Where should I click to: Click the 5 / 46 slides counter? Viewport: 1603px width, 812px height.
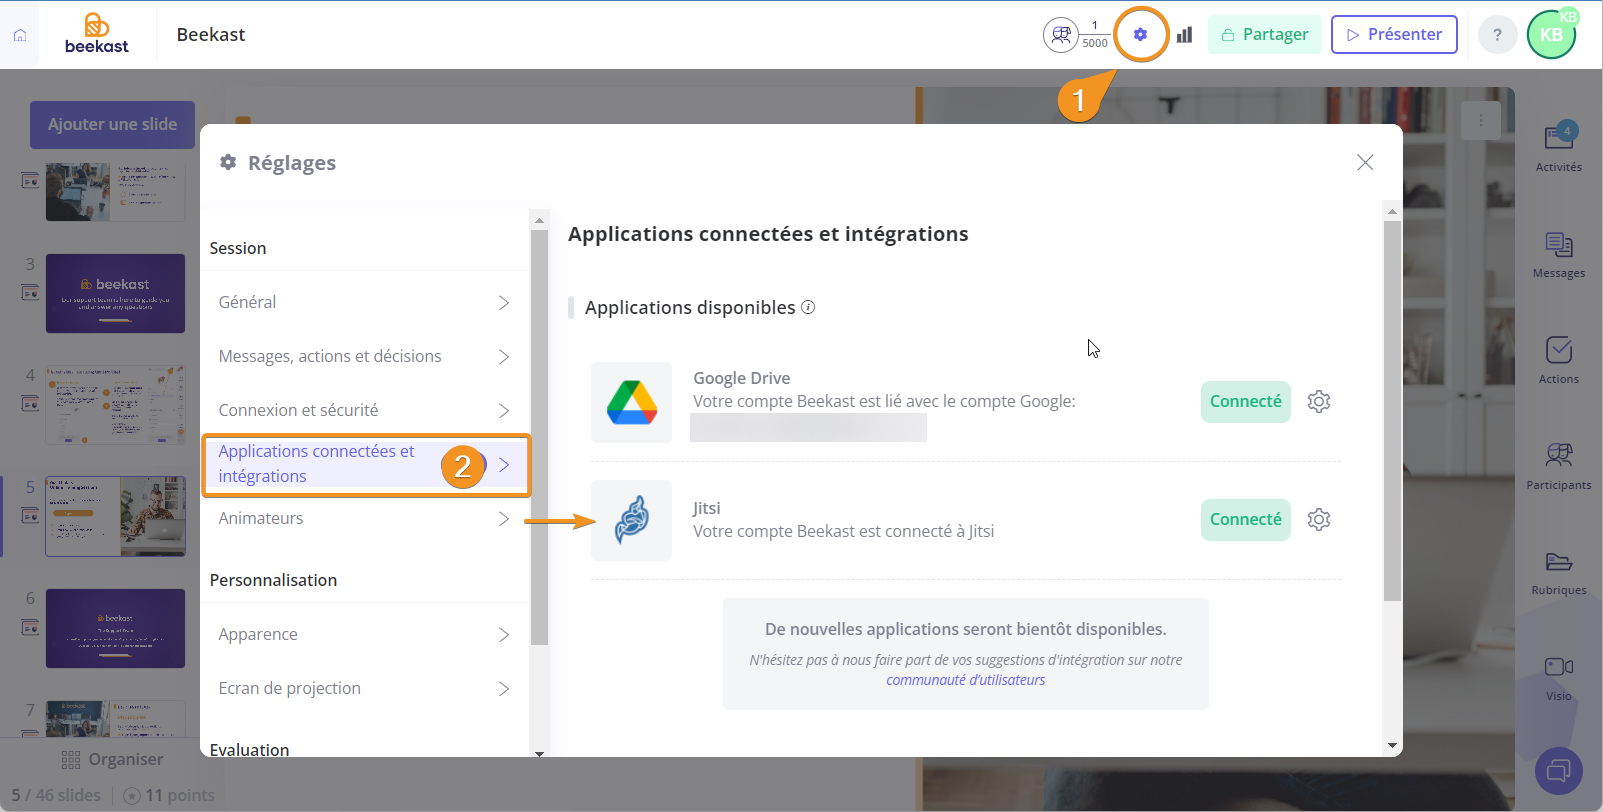(56, 795)
